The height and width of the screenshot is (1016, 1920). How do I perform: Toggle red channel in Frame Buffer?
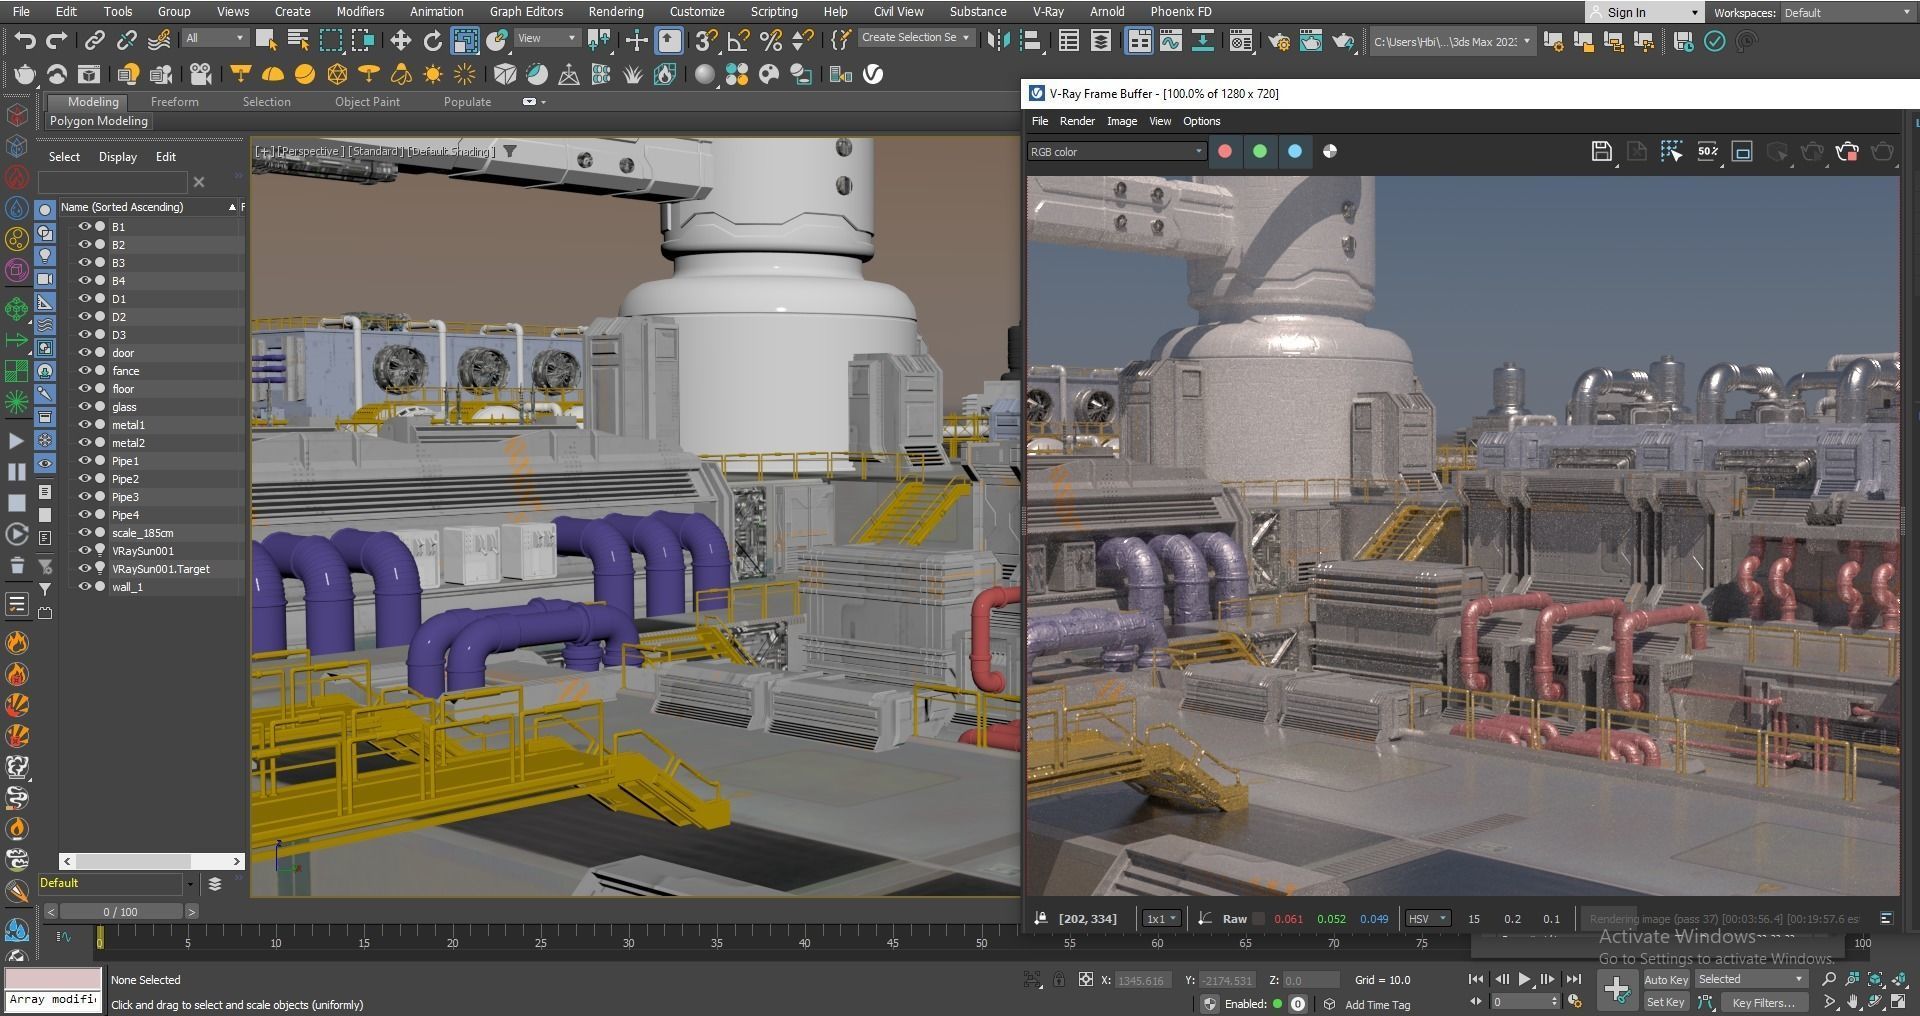pyautogui.click(x=1224, y=151)
